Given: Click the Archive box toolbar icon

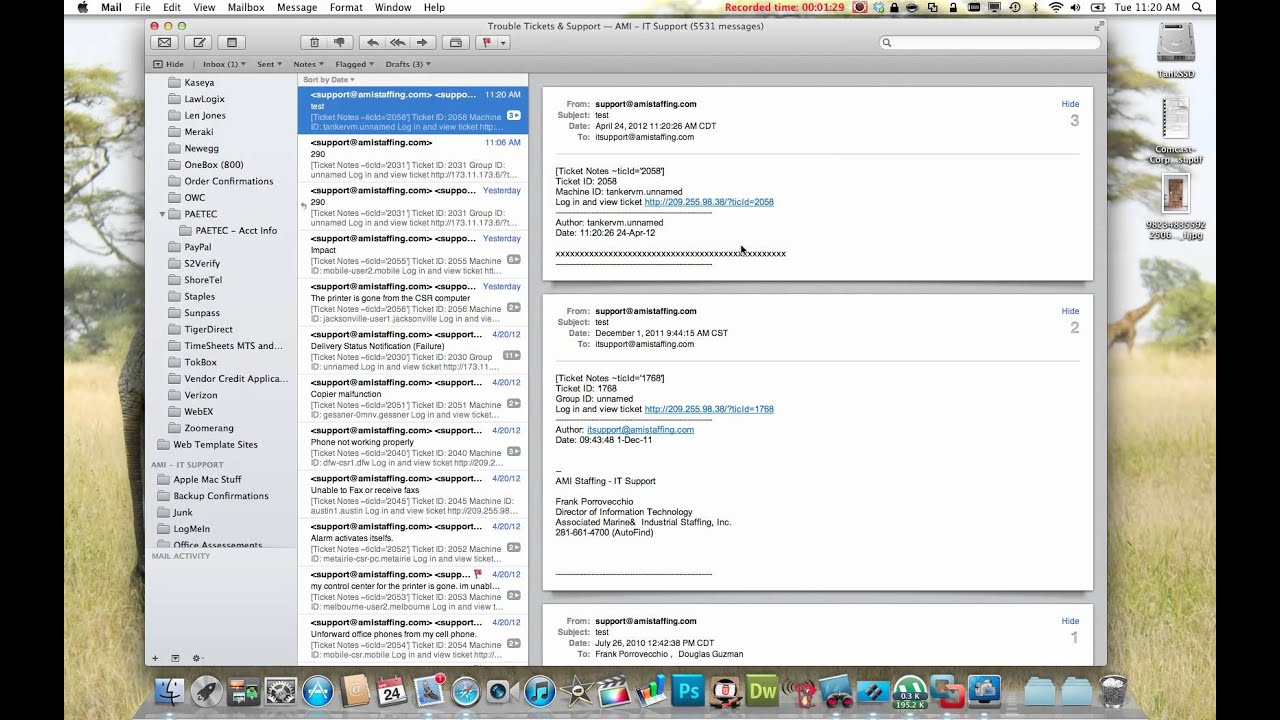Looking at the screenshot, I should pos(456,43).
